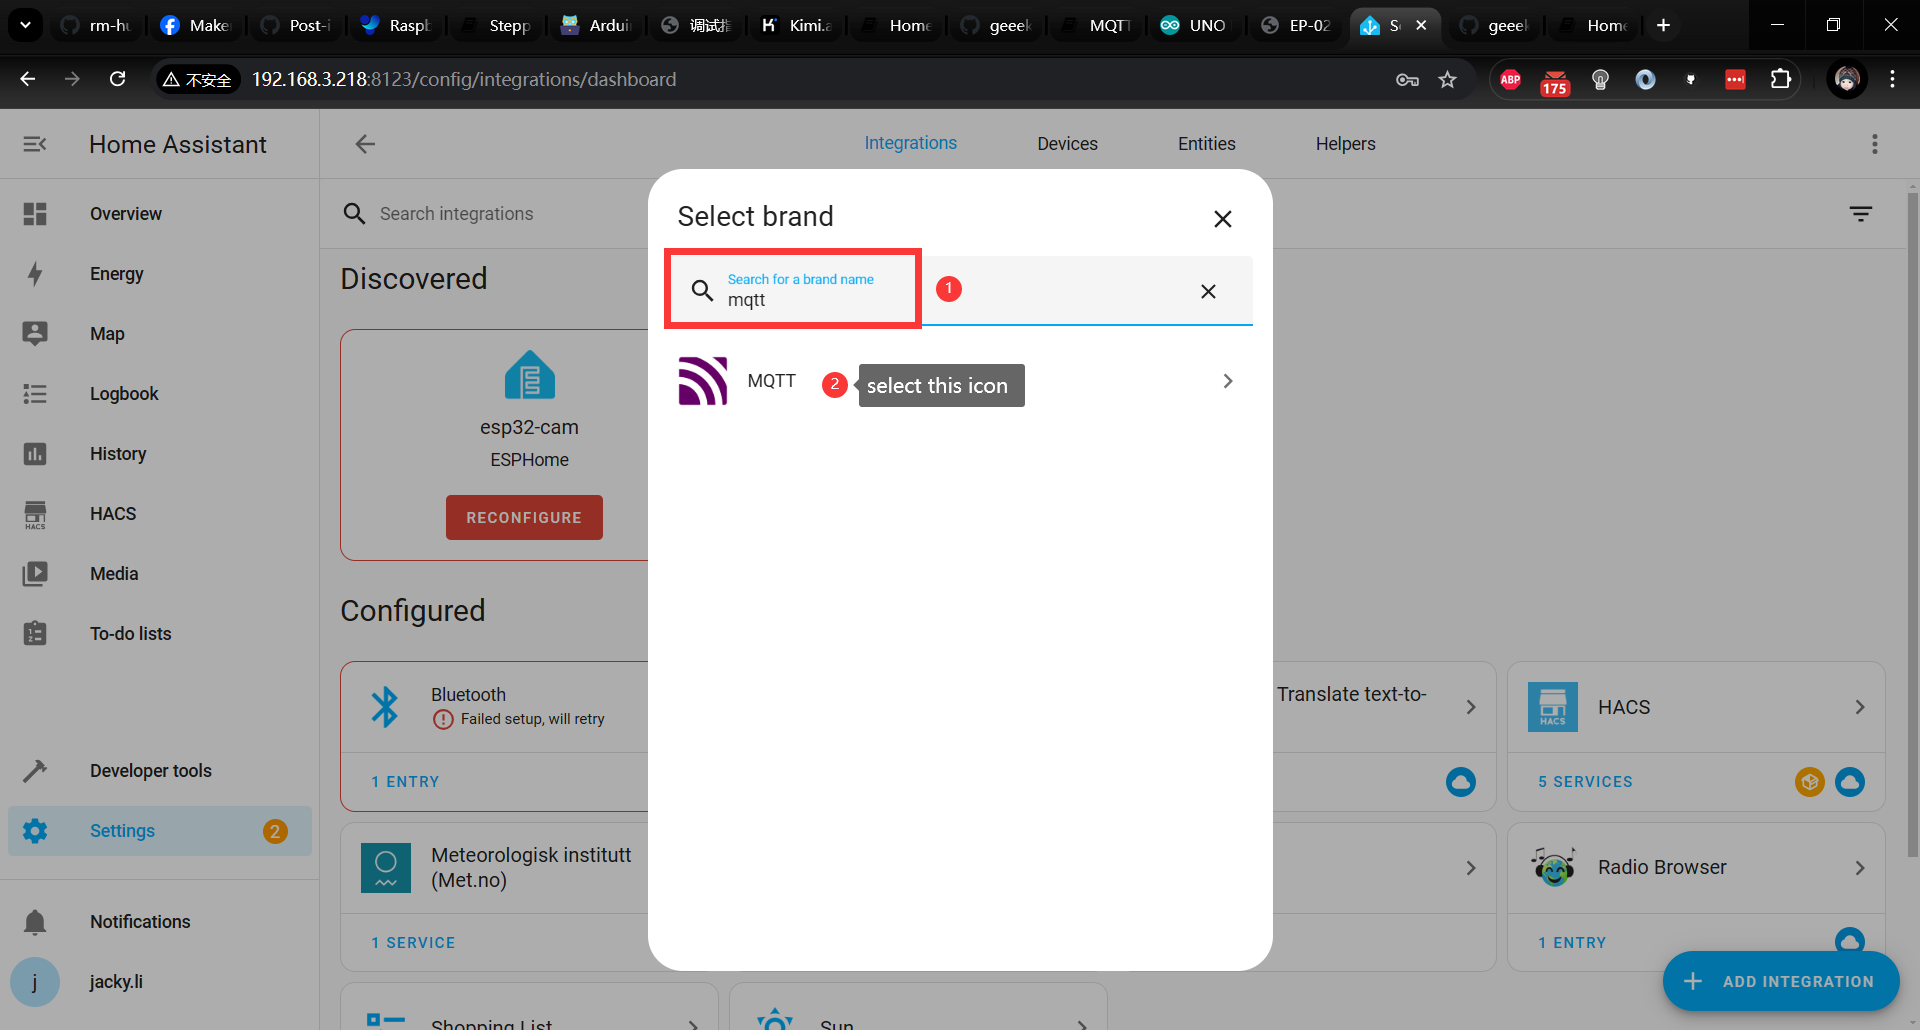
Task: Click the Developer tools hammer icon
Action: [x=35, y=771]
